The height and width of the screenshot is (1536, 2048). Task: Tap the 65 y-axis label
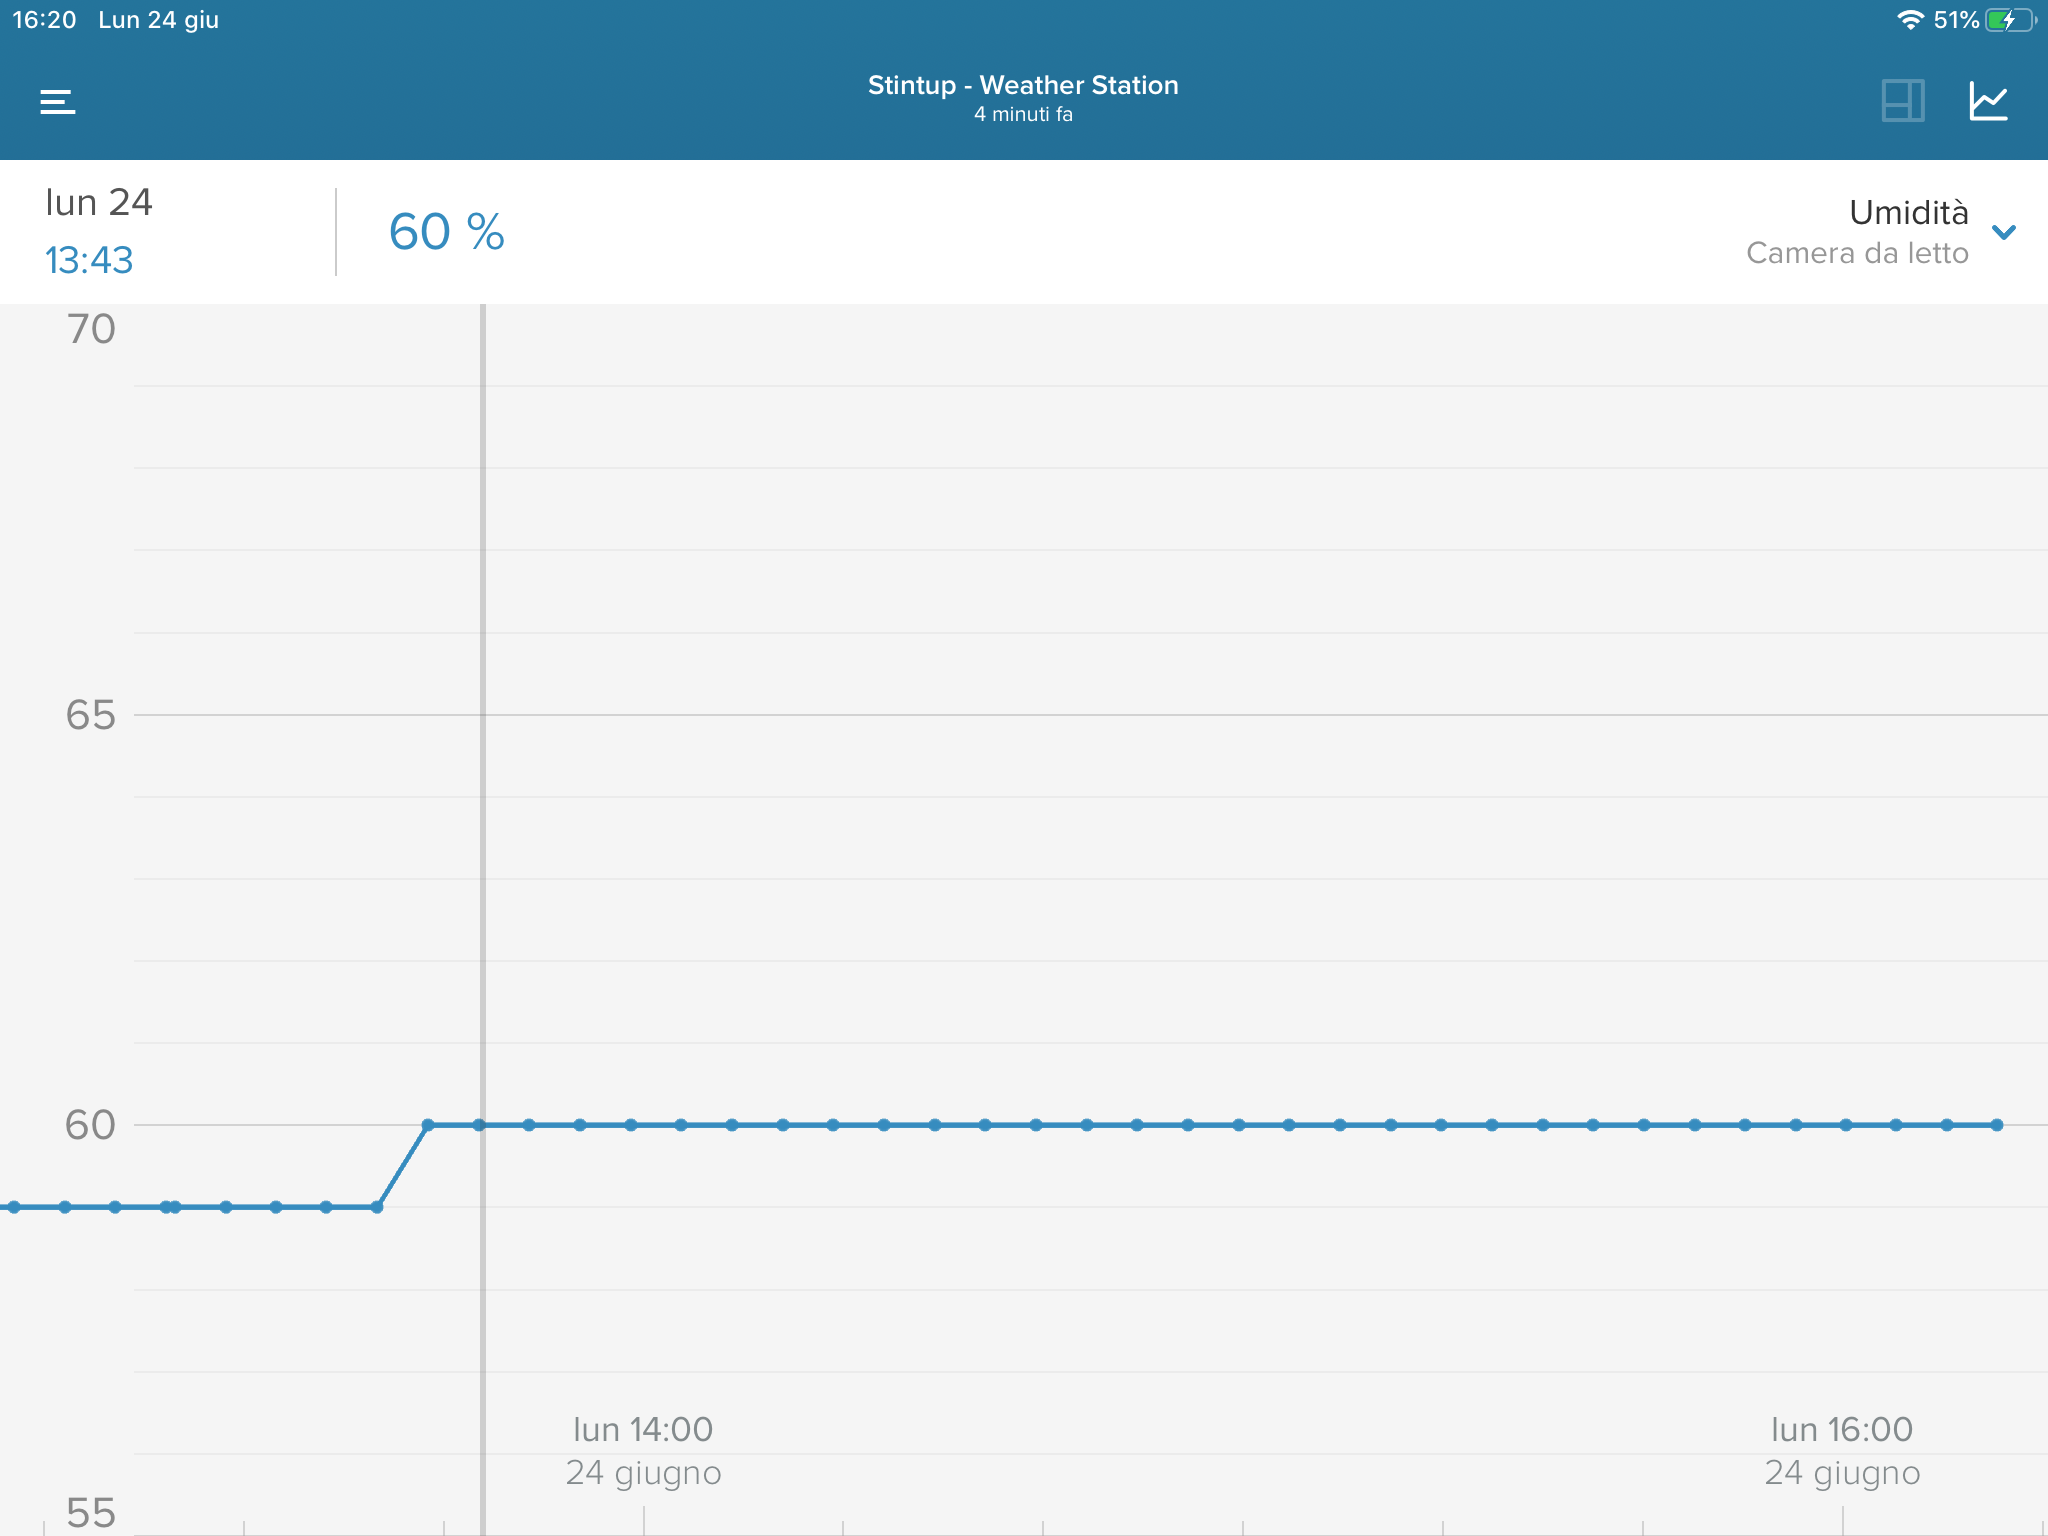click(90, 715)
